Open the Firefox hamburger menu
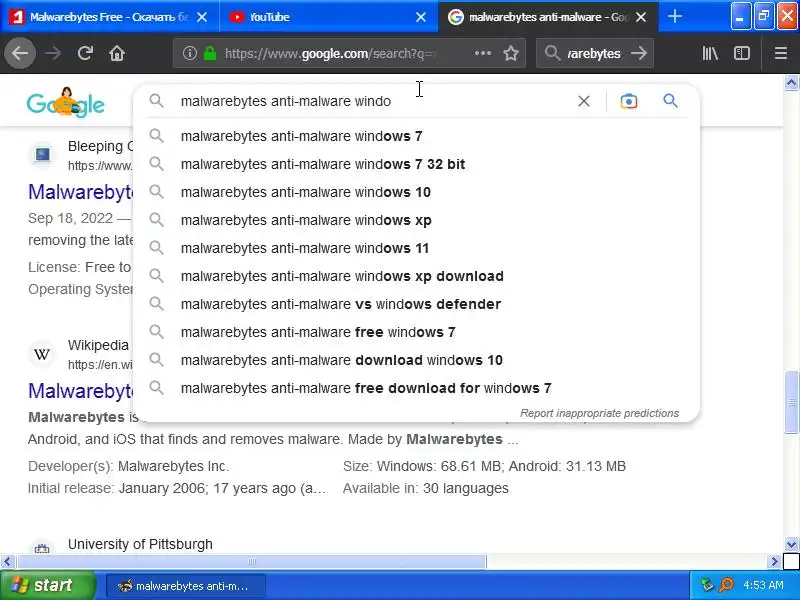Screen dimensions: 800x600 point(781,53)
